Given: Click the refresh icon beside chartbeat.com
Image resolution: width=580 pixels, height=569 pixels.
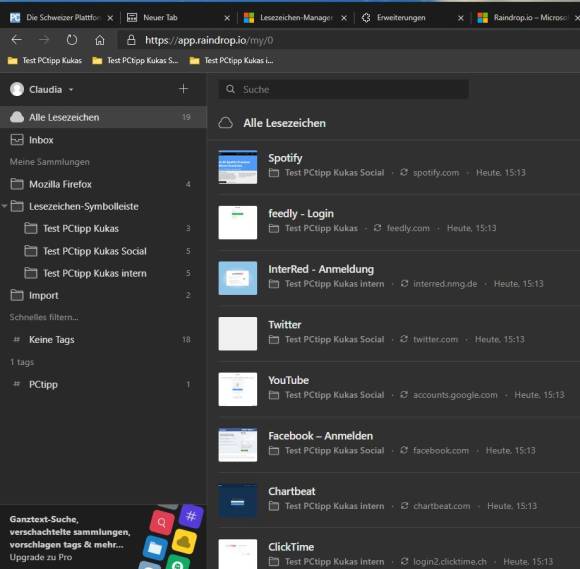Looking at the screenshot, I should [404, 505].
